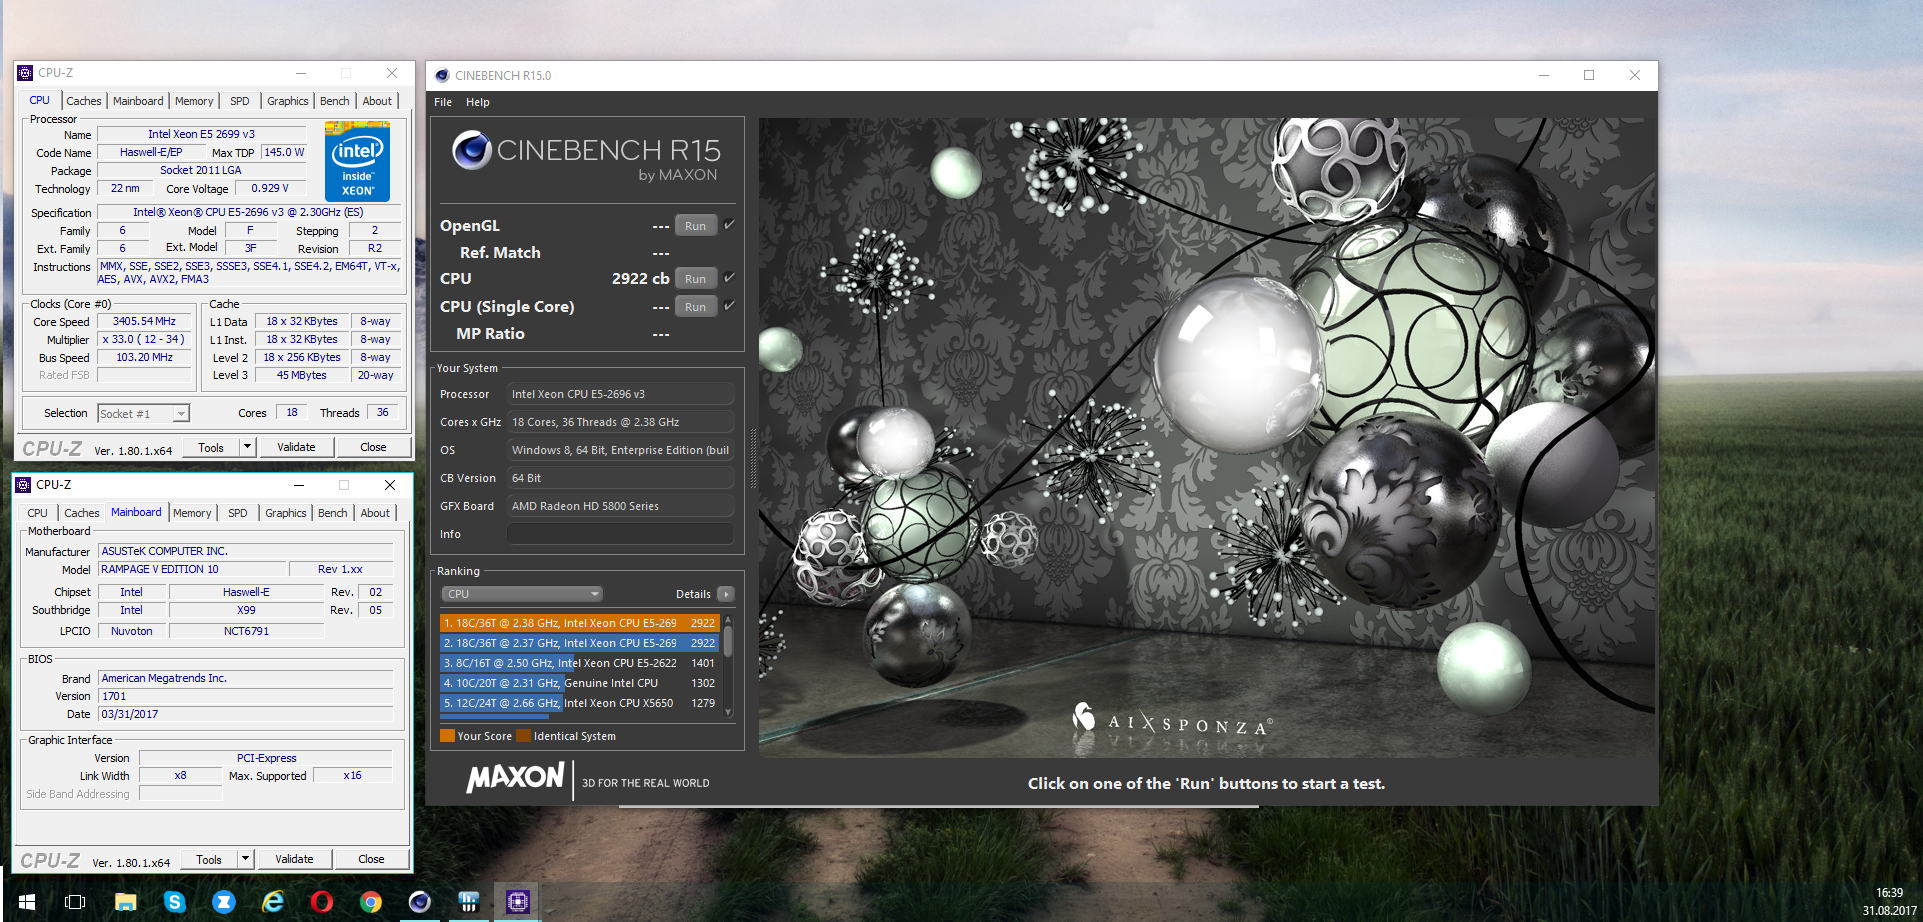This screenshot has height=922, width=1923.
Task: Click Tools button in top CPU-Z window
Action: coord(211,447)
